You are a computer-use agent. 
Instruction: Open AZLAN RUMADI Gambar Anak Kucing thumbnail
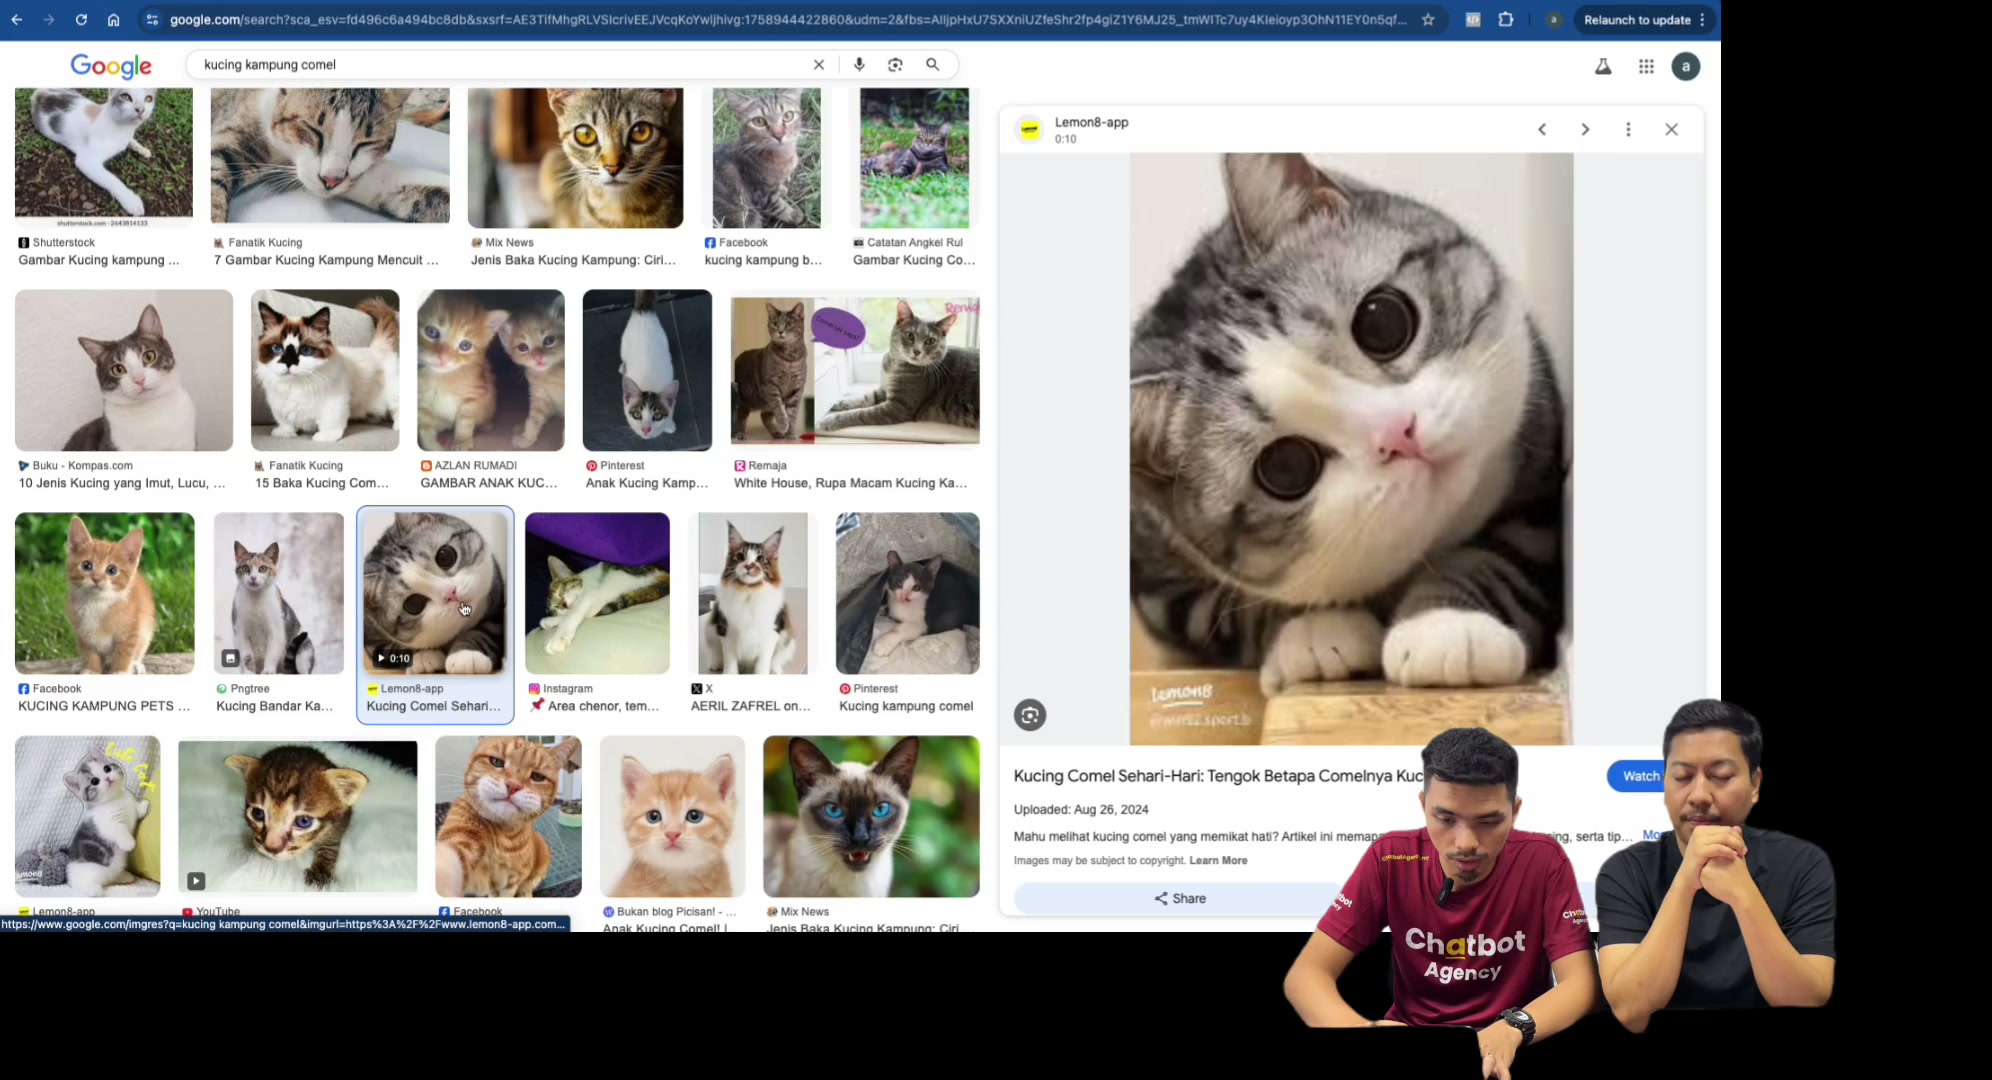point(491,370)
